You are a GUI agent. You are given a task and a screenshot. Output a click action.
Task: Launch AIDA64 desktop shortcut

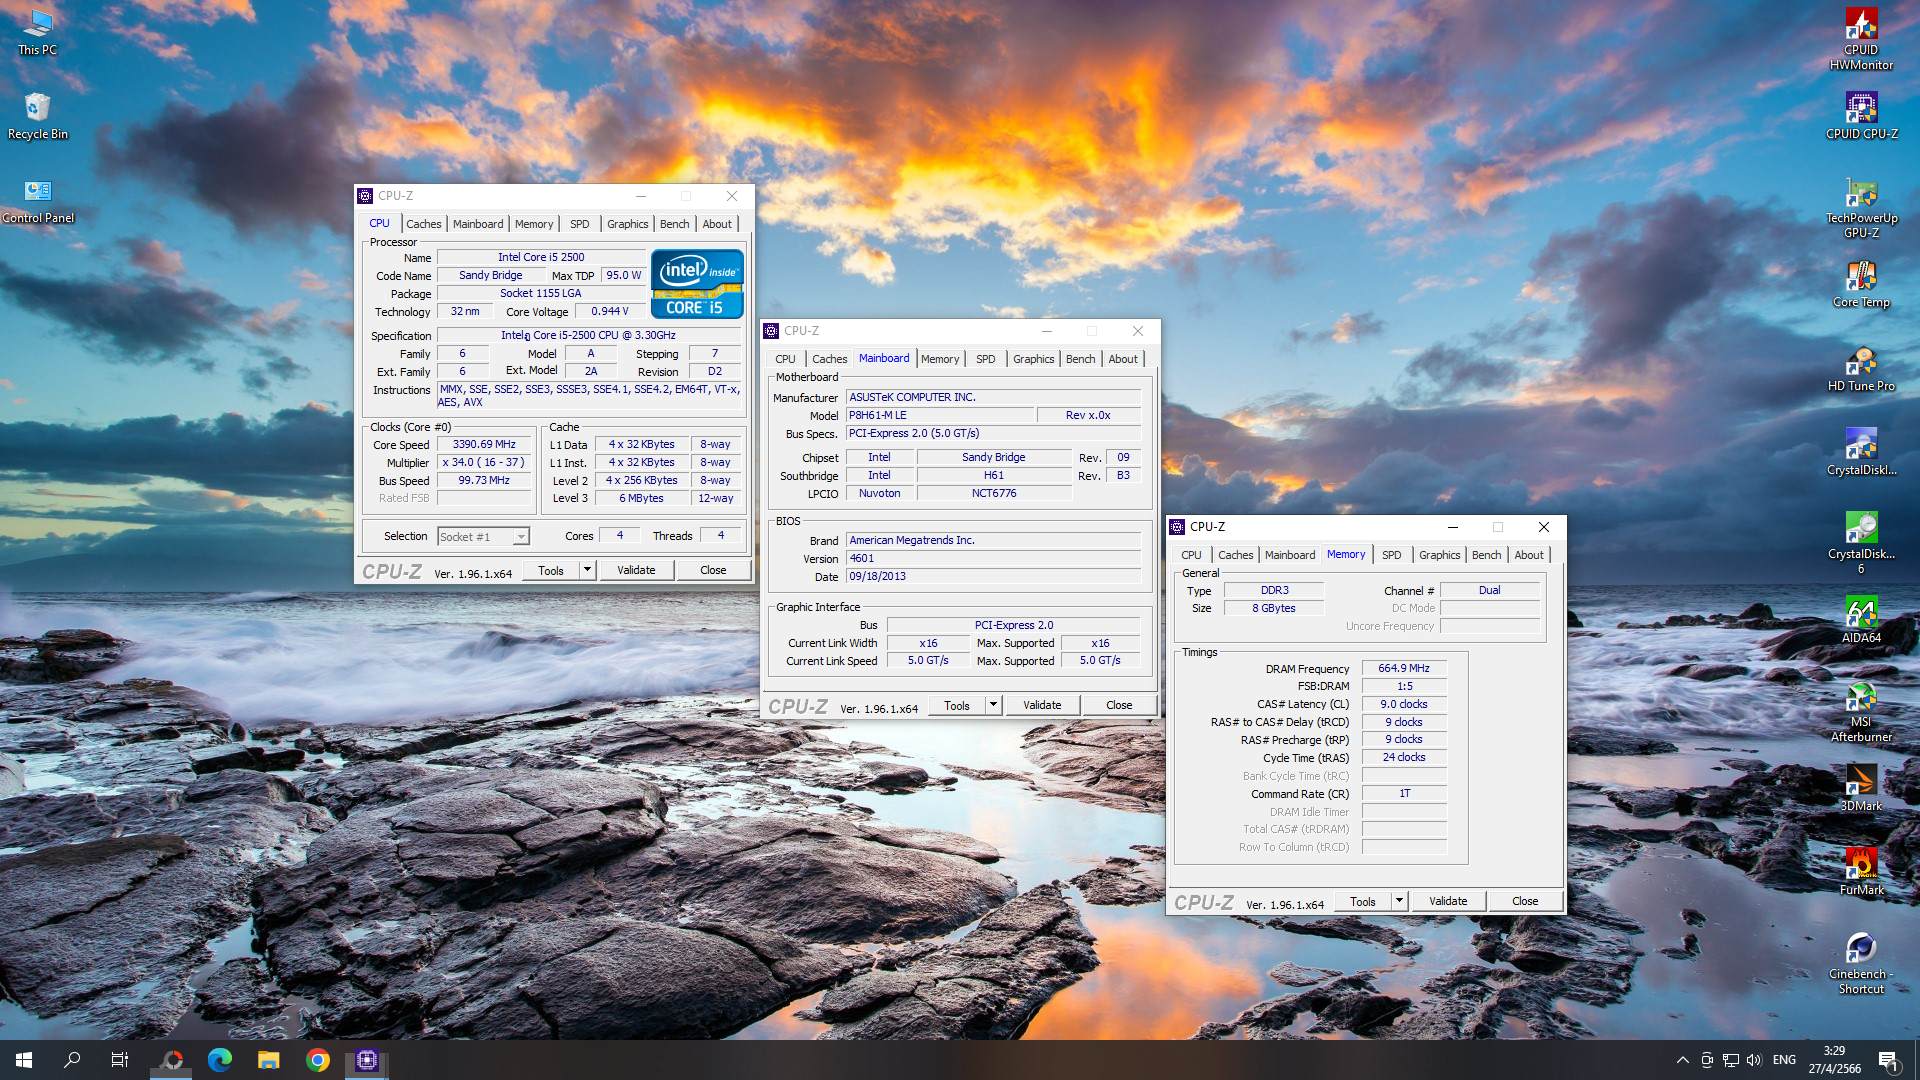[x=1860, y=613]
